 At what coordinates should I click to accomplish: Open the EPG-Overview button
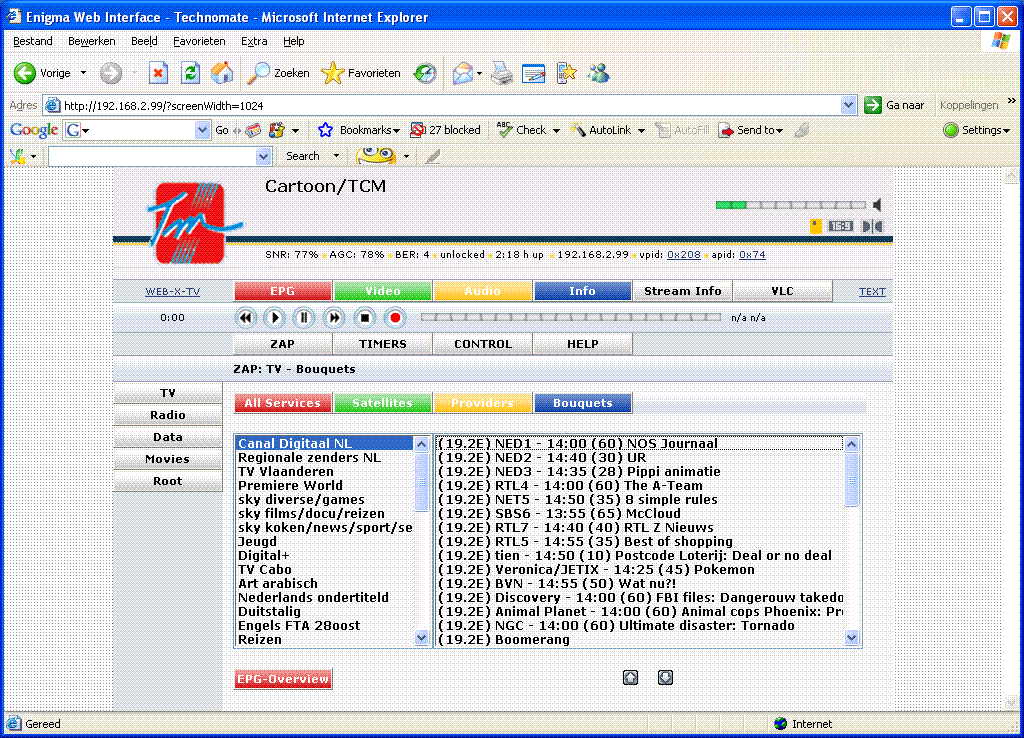pos(283,679)
